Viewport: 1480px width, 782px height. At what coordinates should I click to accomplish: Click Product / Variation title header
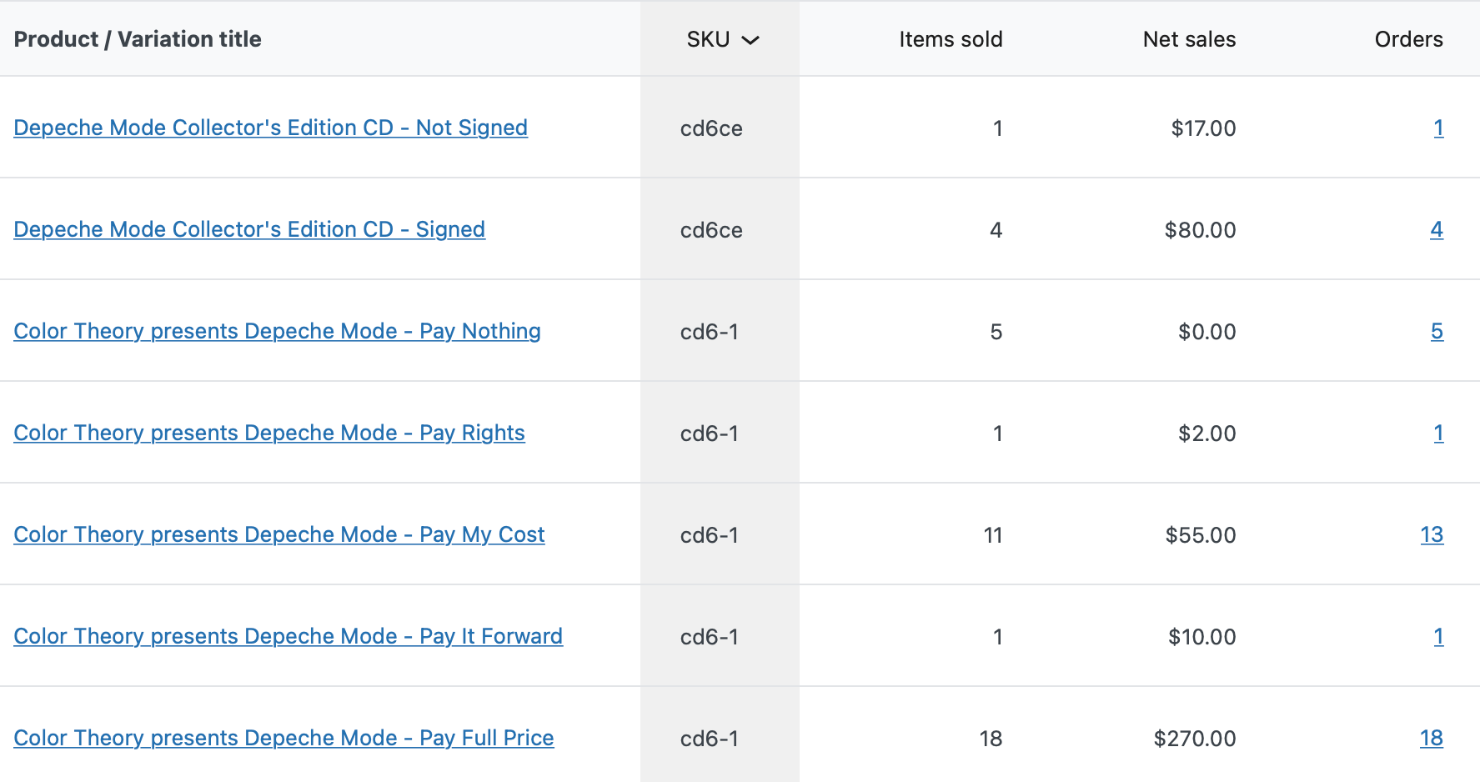[138, 40]
